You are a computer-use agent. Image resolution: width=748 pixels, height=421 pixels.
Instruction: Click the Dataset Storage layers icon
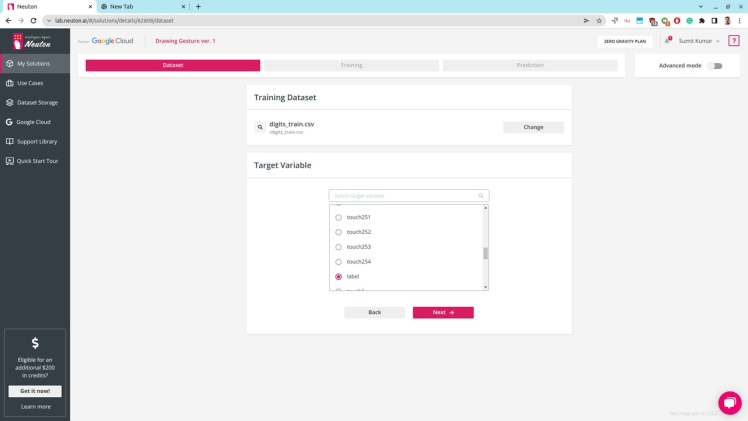click(10, 103)
